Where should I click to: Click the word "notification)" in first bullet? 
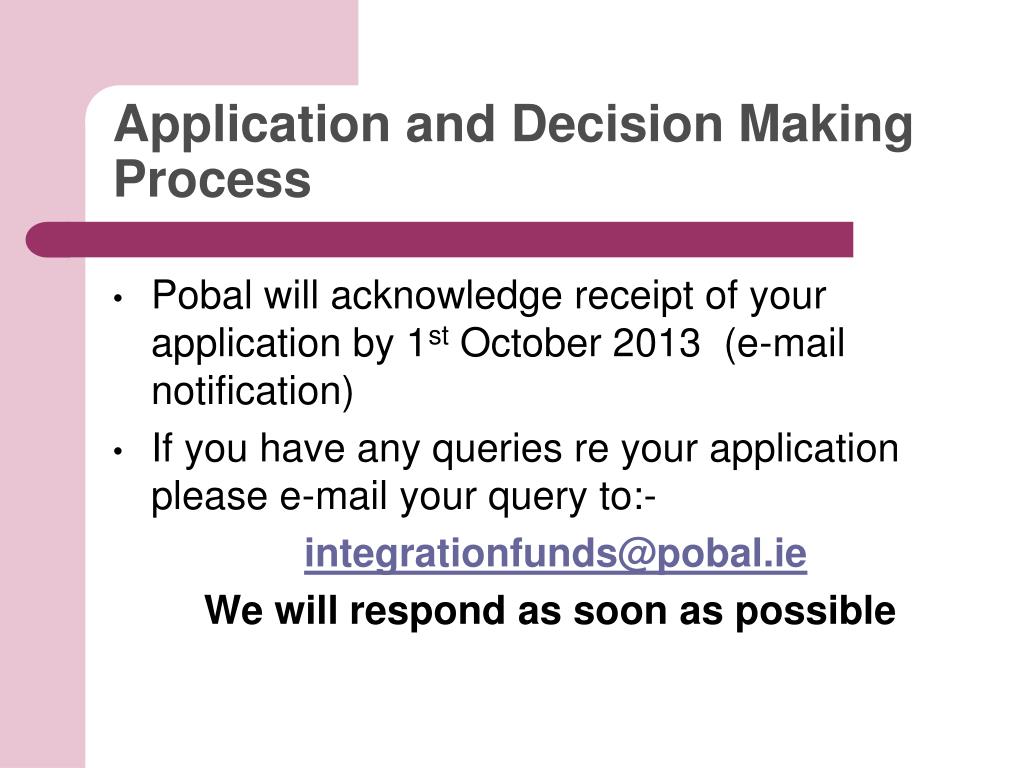253,392
